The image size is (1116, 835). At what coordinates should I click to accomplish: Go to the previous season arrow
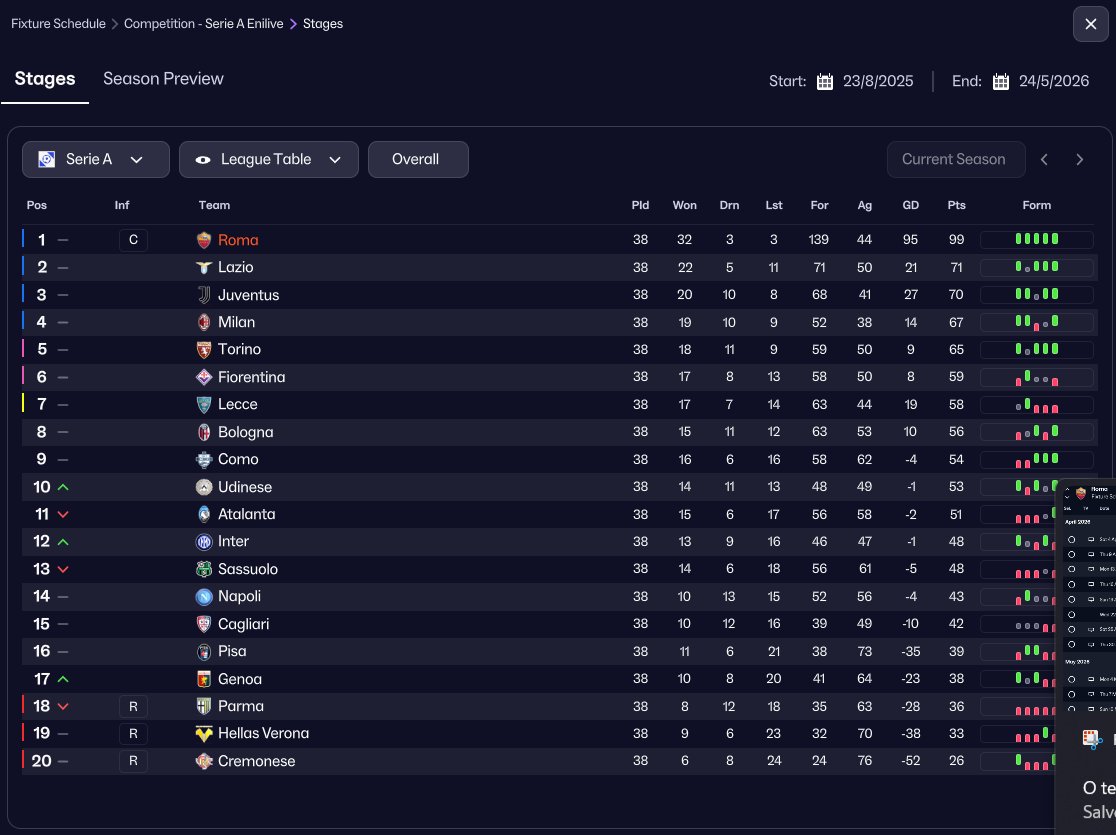point(1044,159)
